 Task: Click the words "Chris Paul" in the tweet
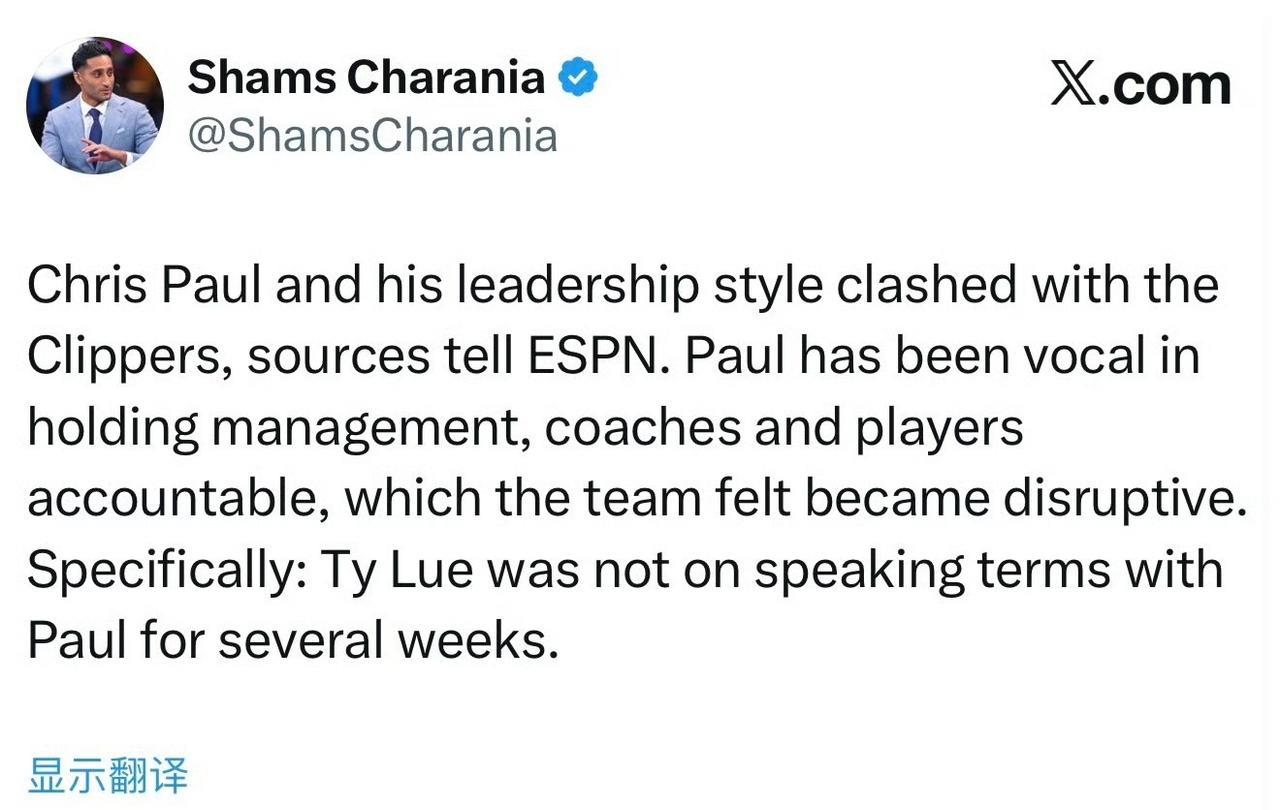point(142,287)
